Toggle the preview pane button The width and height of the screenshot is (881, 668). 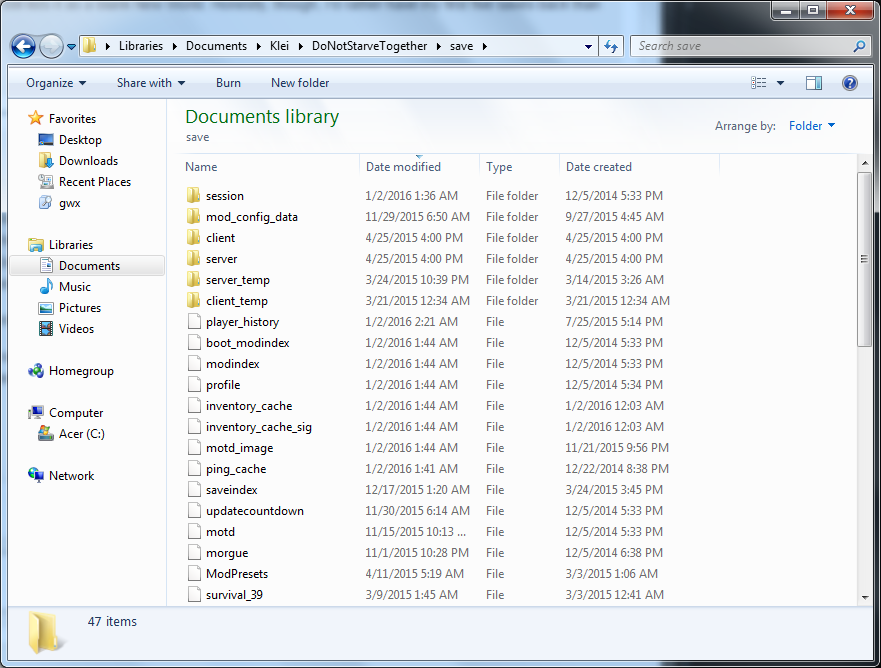click(x=814, y=83)
